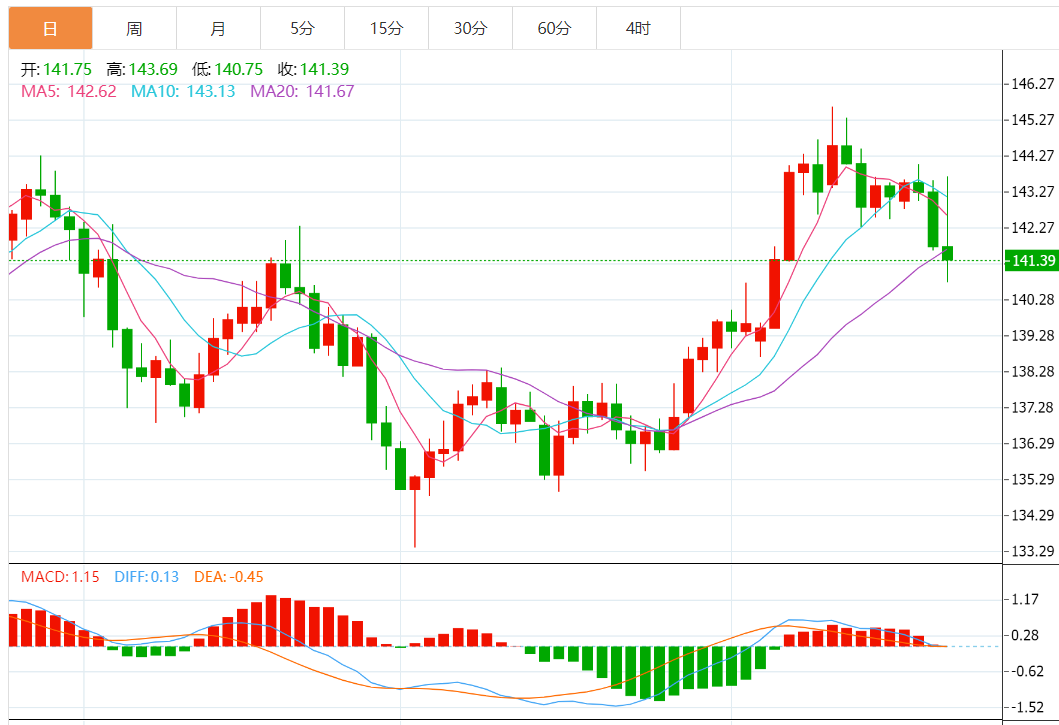The height and width of the screenshot is (725, 1059).
Task: Click the latest green candlestick at 141.39
Action: [948, 253]
